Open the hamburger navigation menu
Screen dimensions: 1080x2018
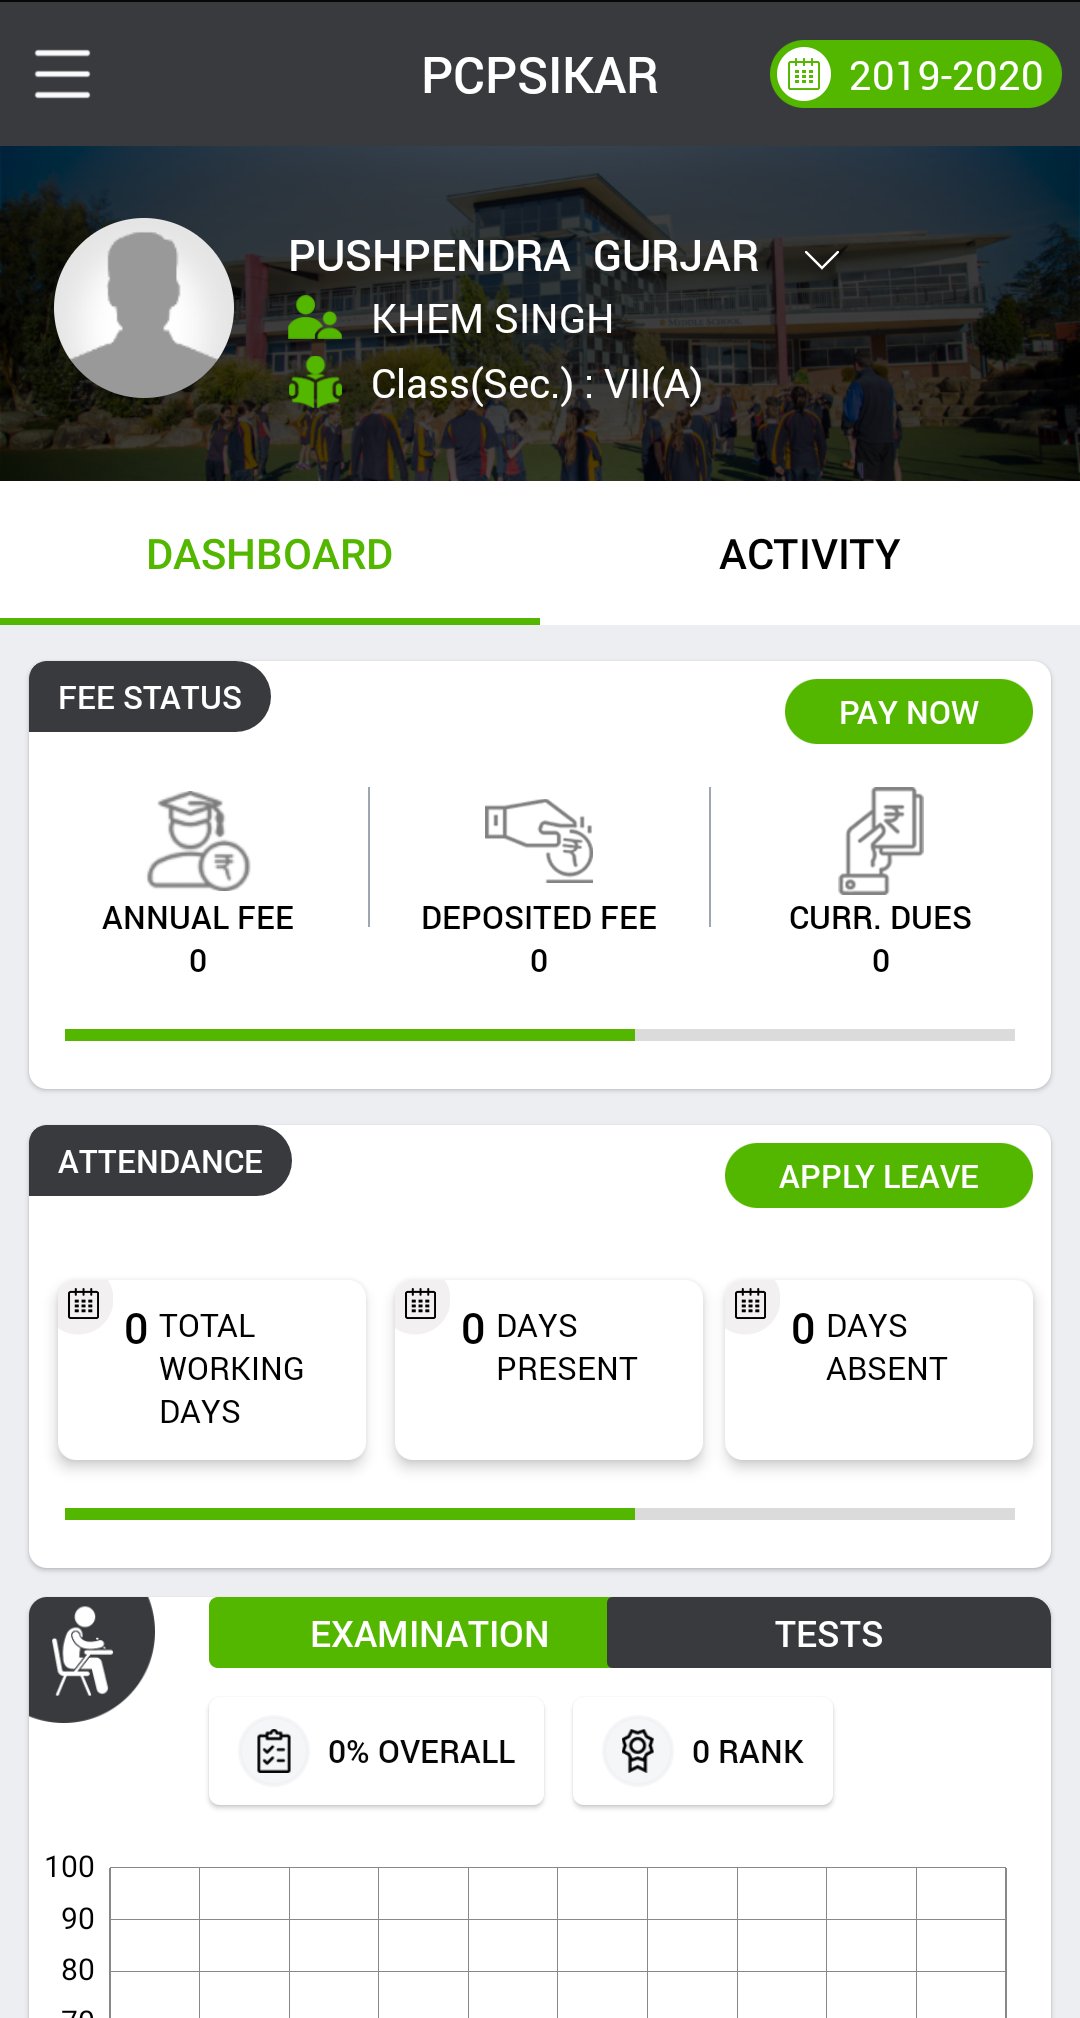[x=62, y=75]
